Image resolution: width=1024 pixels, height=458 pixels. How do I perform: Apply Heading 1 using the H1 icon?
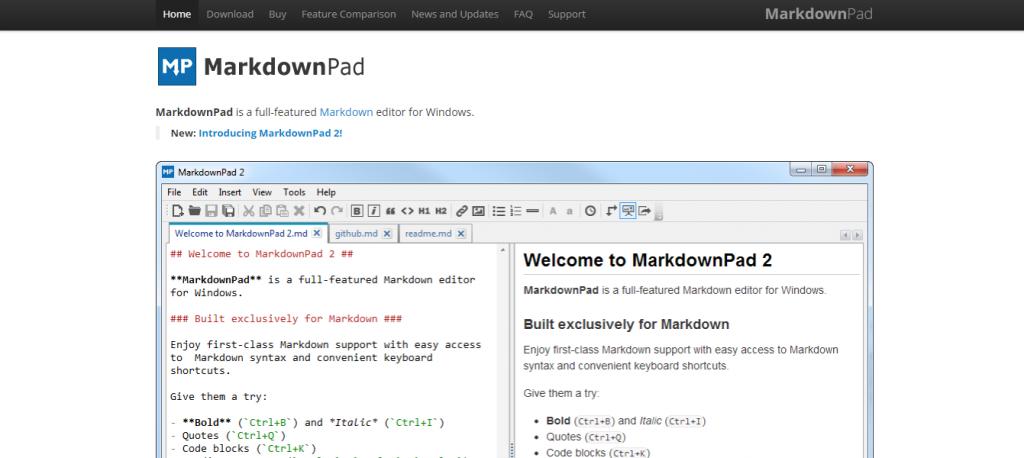coord(424,210)
